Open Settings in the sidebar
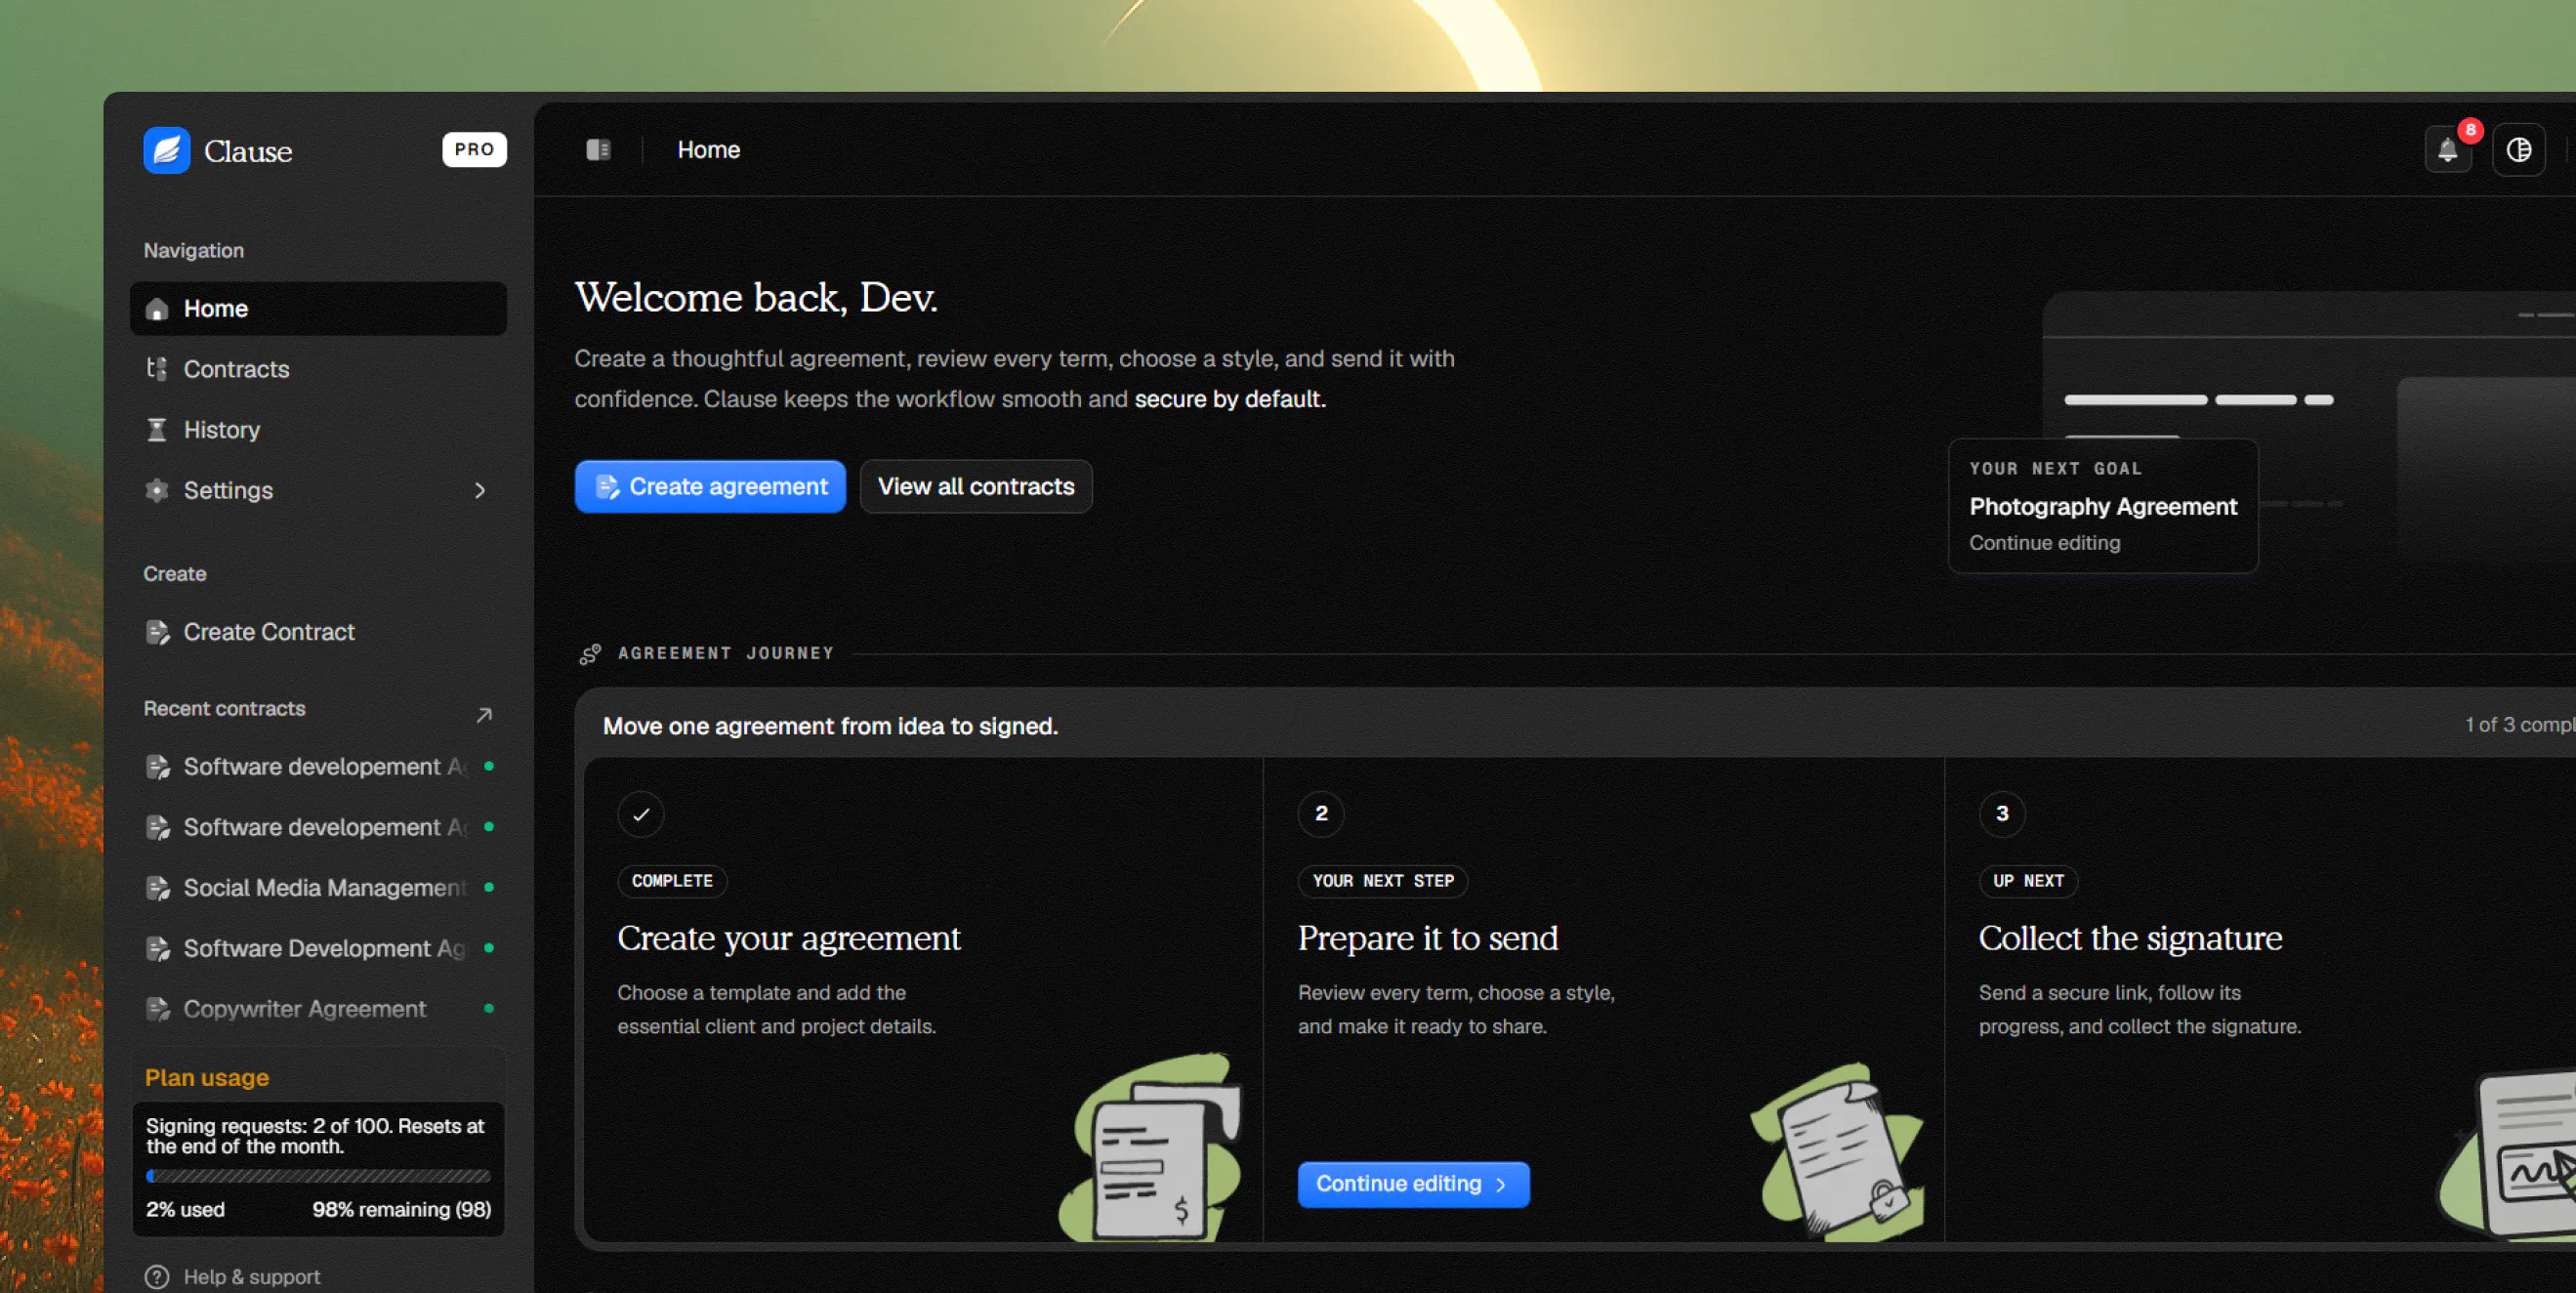2576x1293 pixels. (318, 490)
